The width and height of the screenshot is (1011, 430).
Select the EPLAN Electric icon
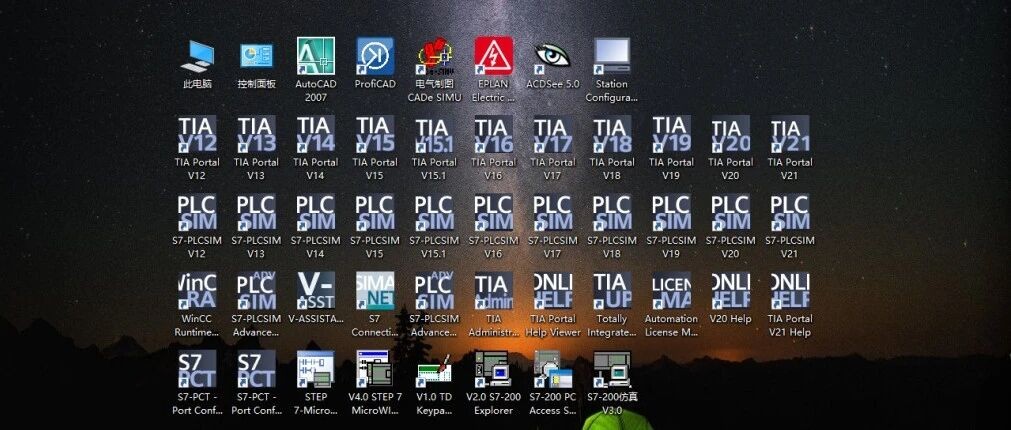[493, 58]
